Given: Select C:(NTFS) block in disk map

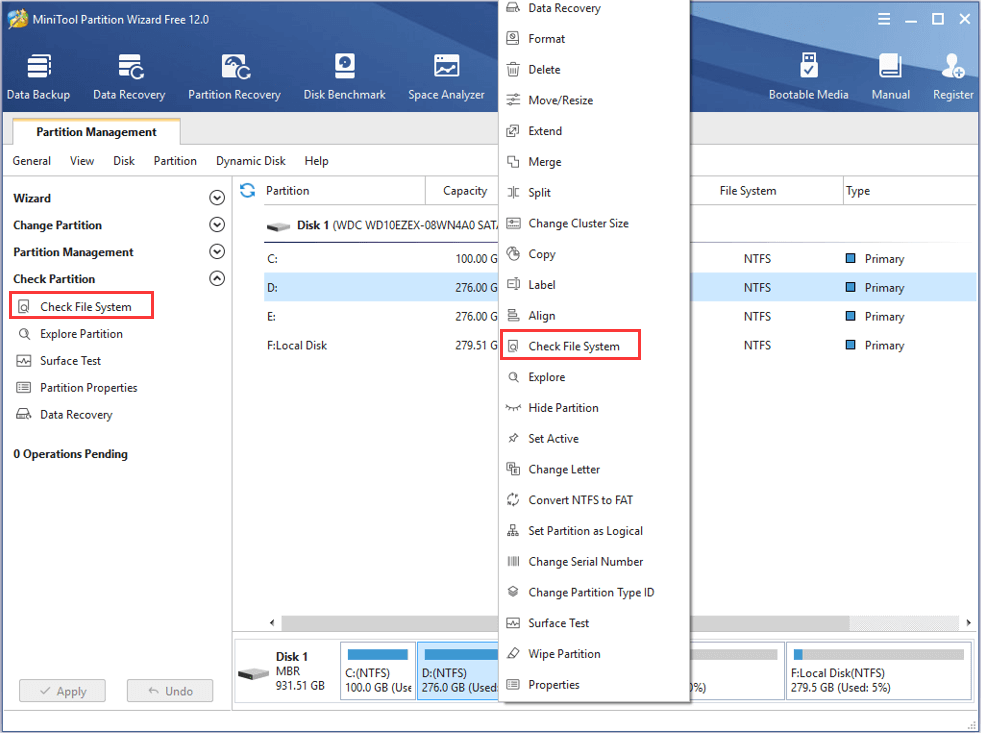Looking at the screenshot, I should pos(378,671).
